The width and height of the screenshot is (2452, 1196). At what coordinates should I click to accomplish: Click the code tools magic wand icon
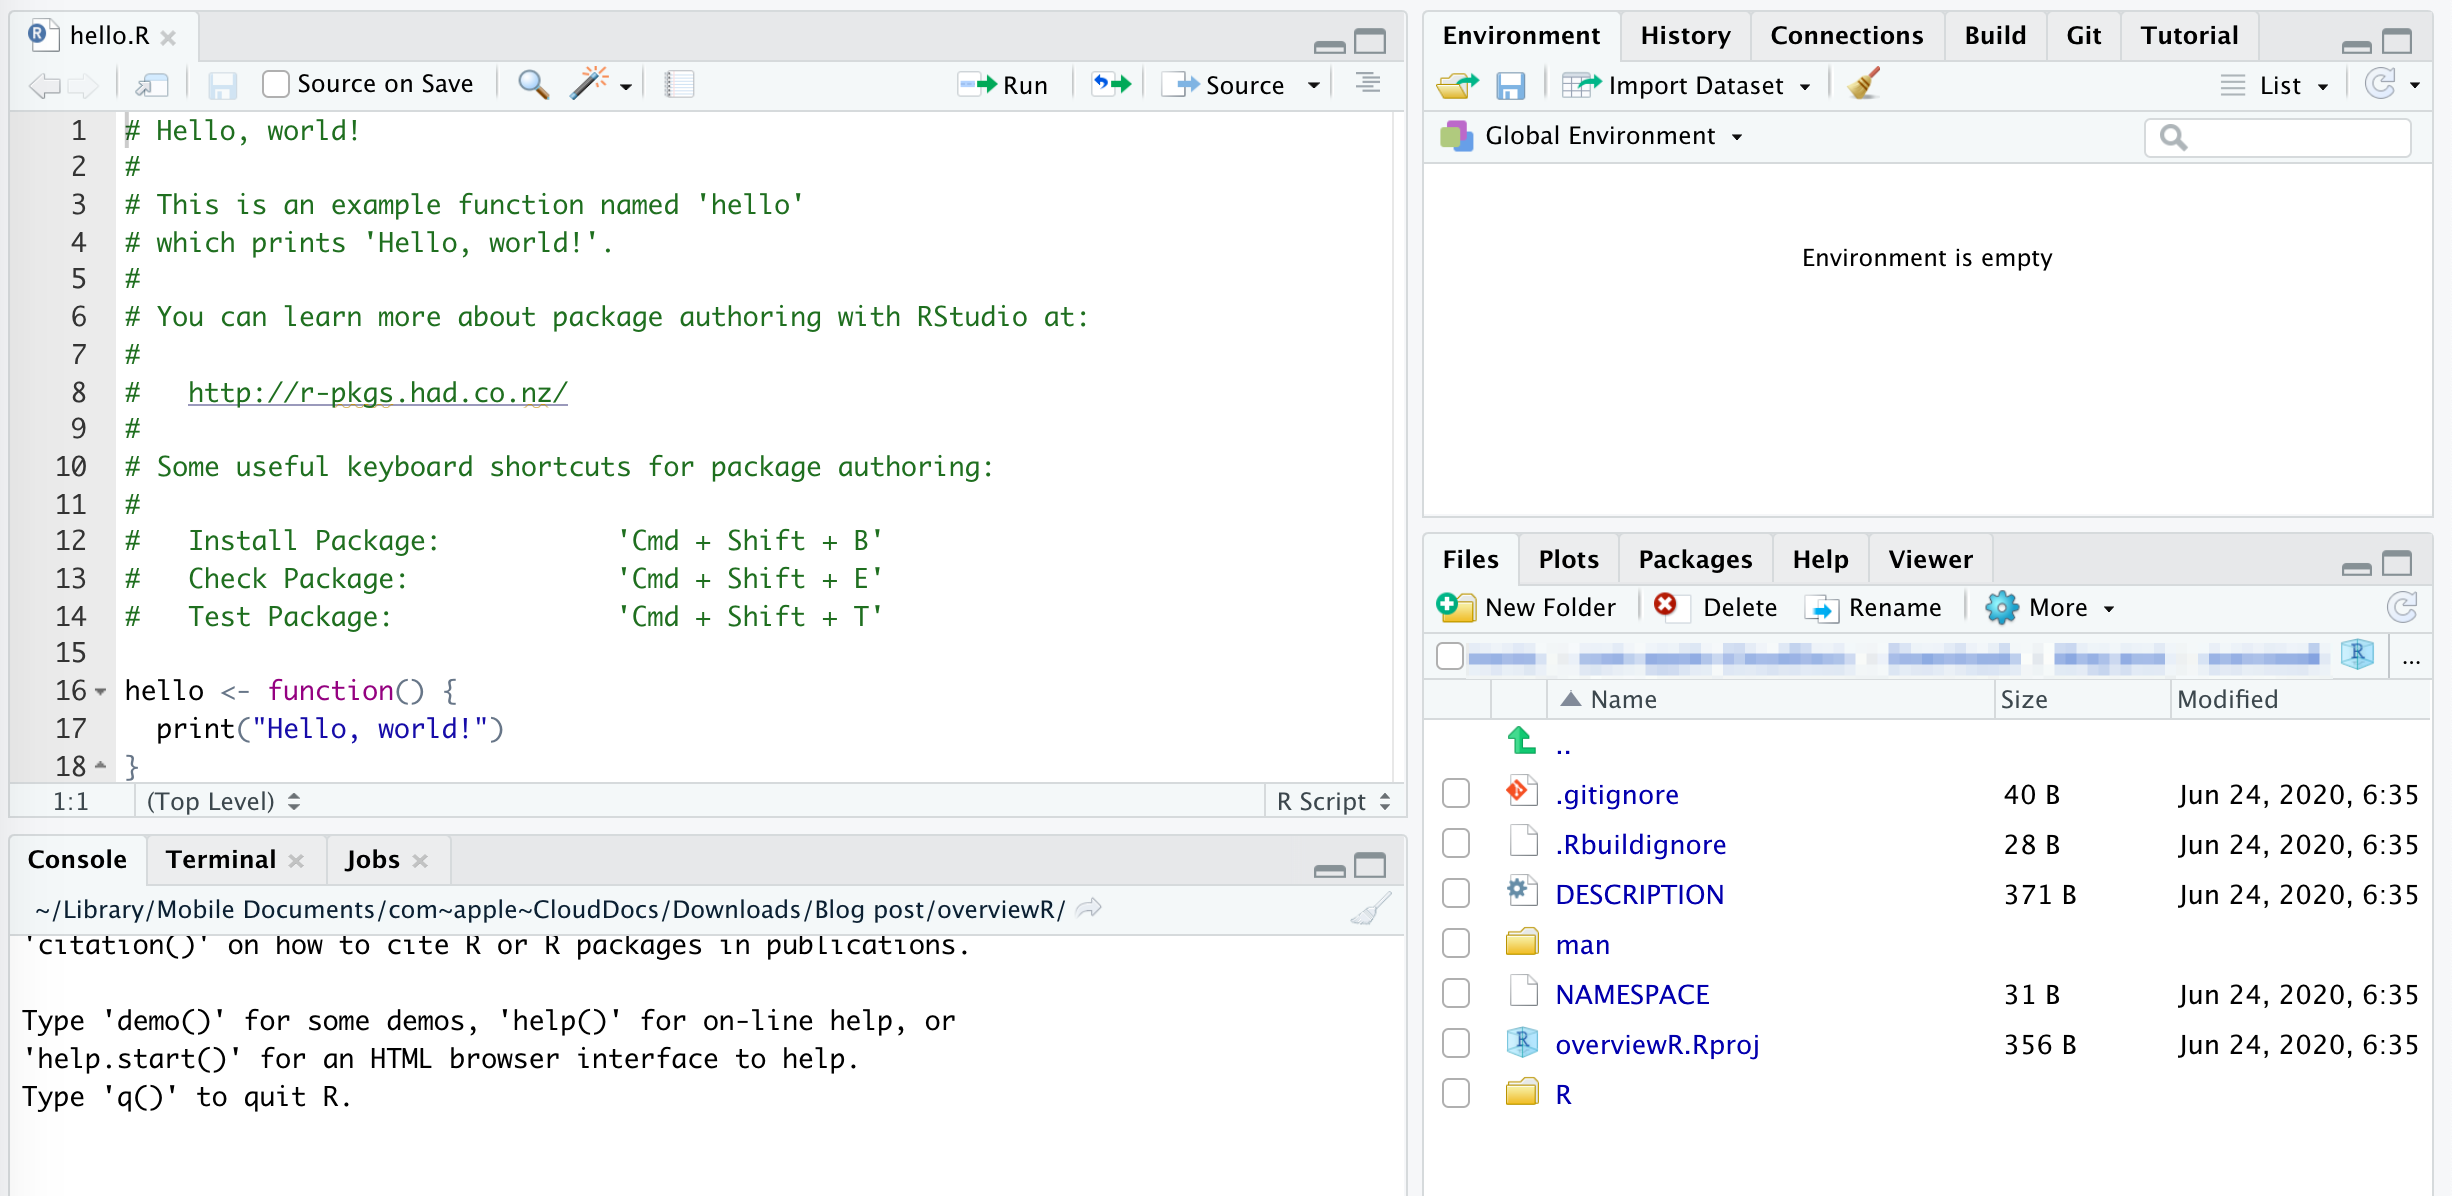589,84
